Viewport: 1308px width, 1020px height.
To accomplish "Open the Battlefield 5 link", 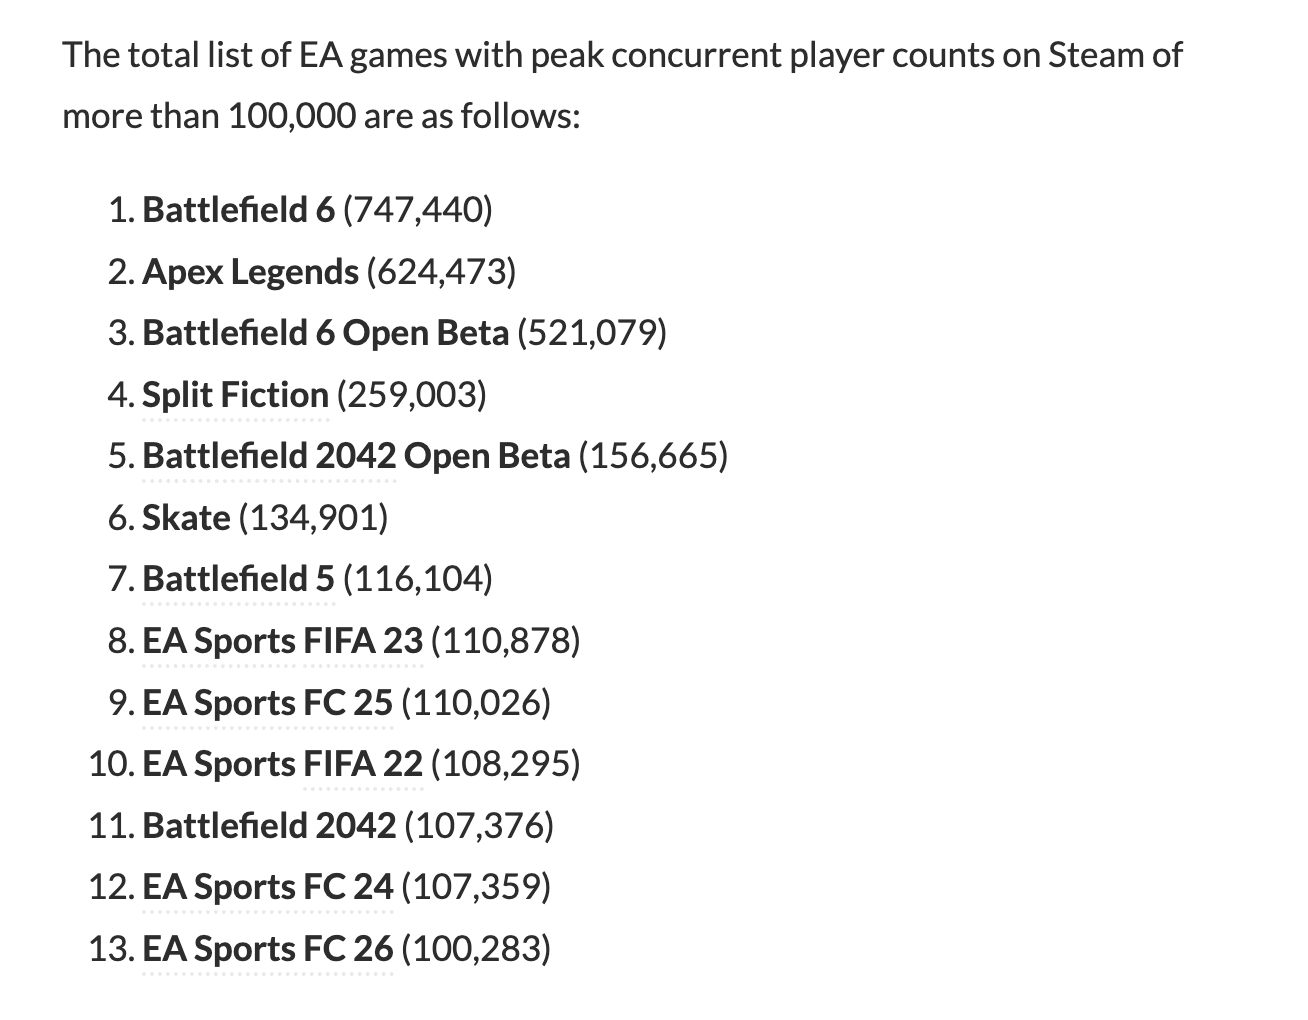I will (239, 579).
